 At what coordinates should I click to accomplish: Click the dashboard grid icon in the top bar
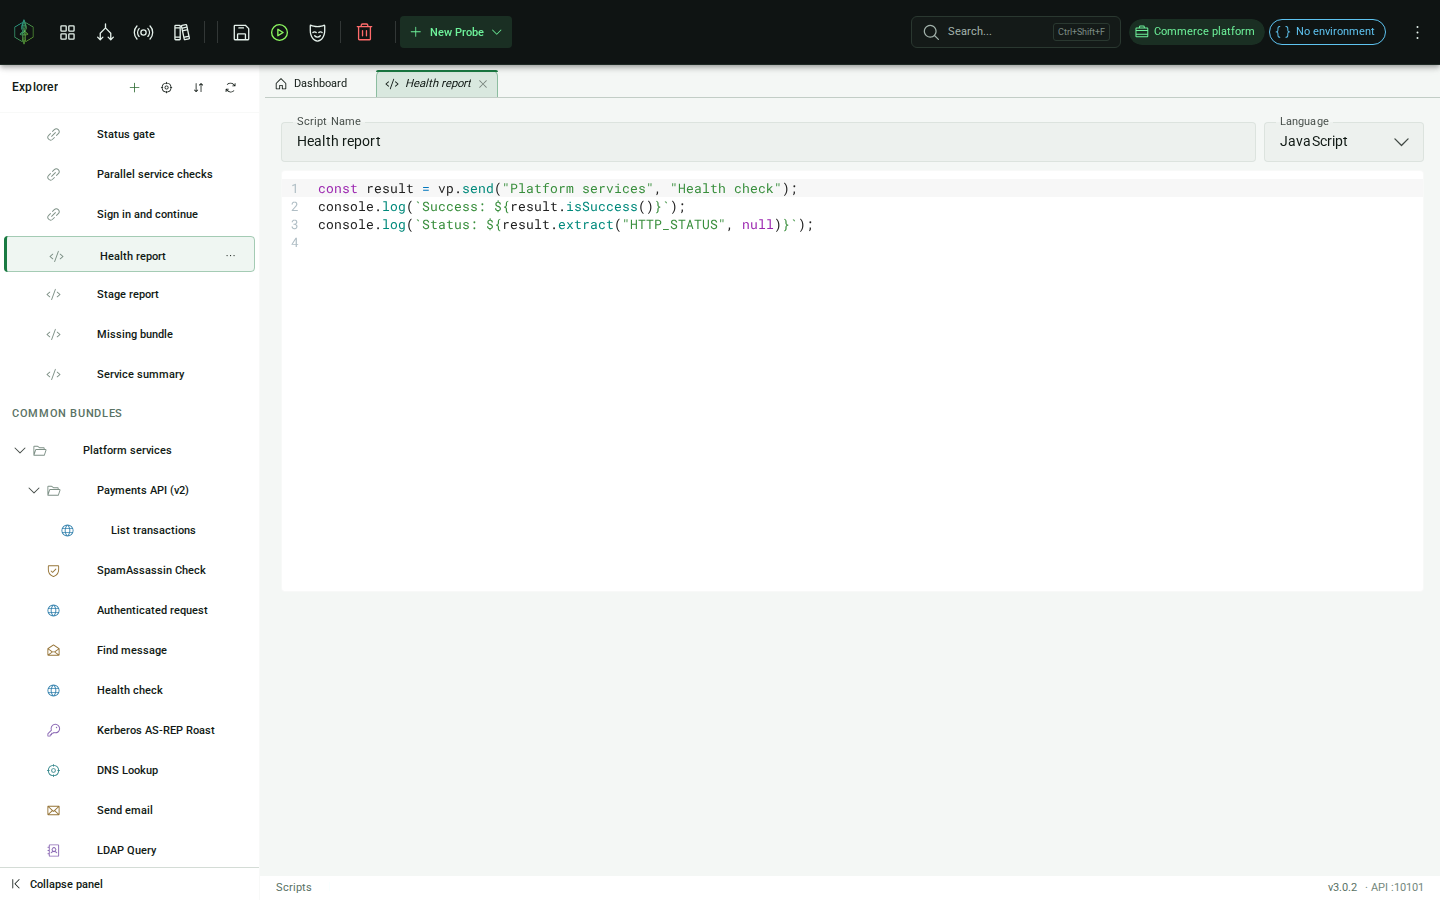[x=67, y=32]
